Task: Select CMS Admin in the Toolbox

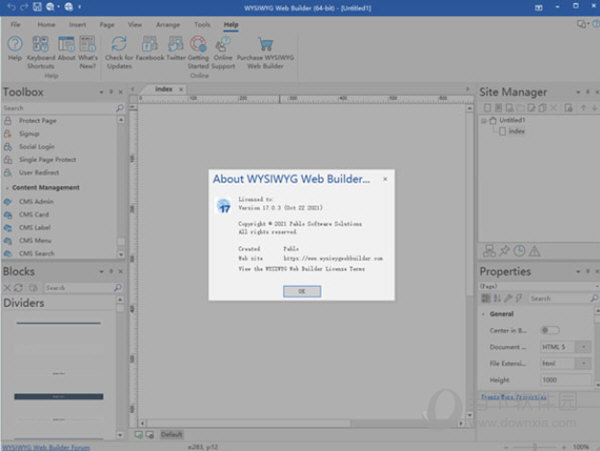Action: pos(36,202)
